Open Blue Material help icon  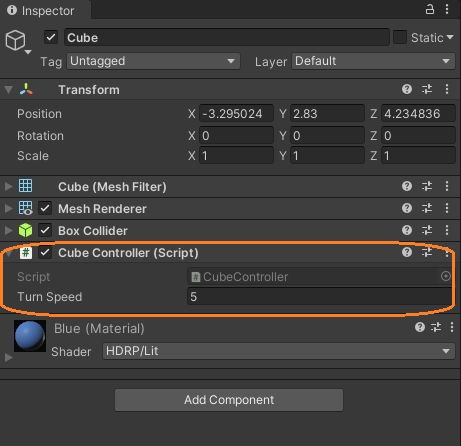420,327
